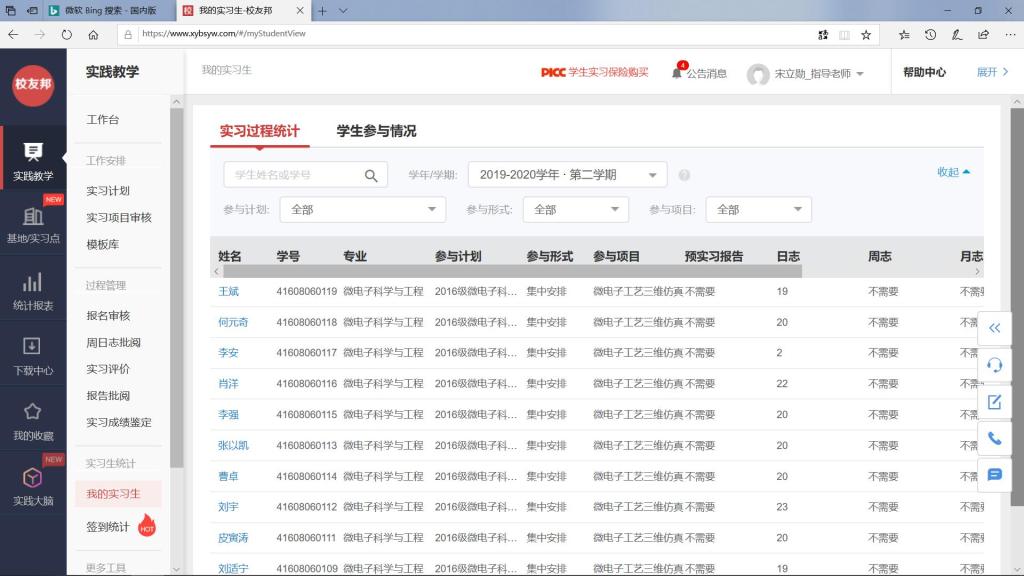
Task: Switch to the 学生参与情况 tab
Action: click(376, 131)
